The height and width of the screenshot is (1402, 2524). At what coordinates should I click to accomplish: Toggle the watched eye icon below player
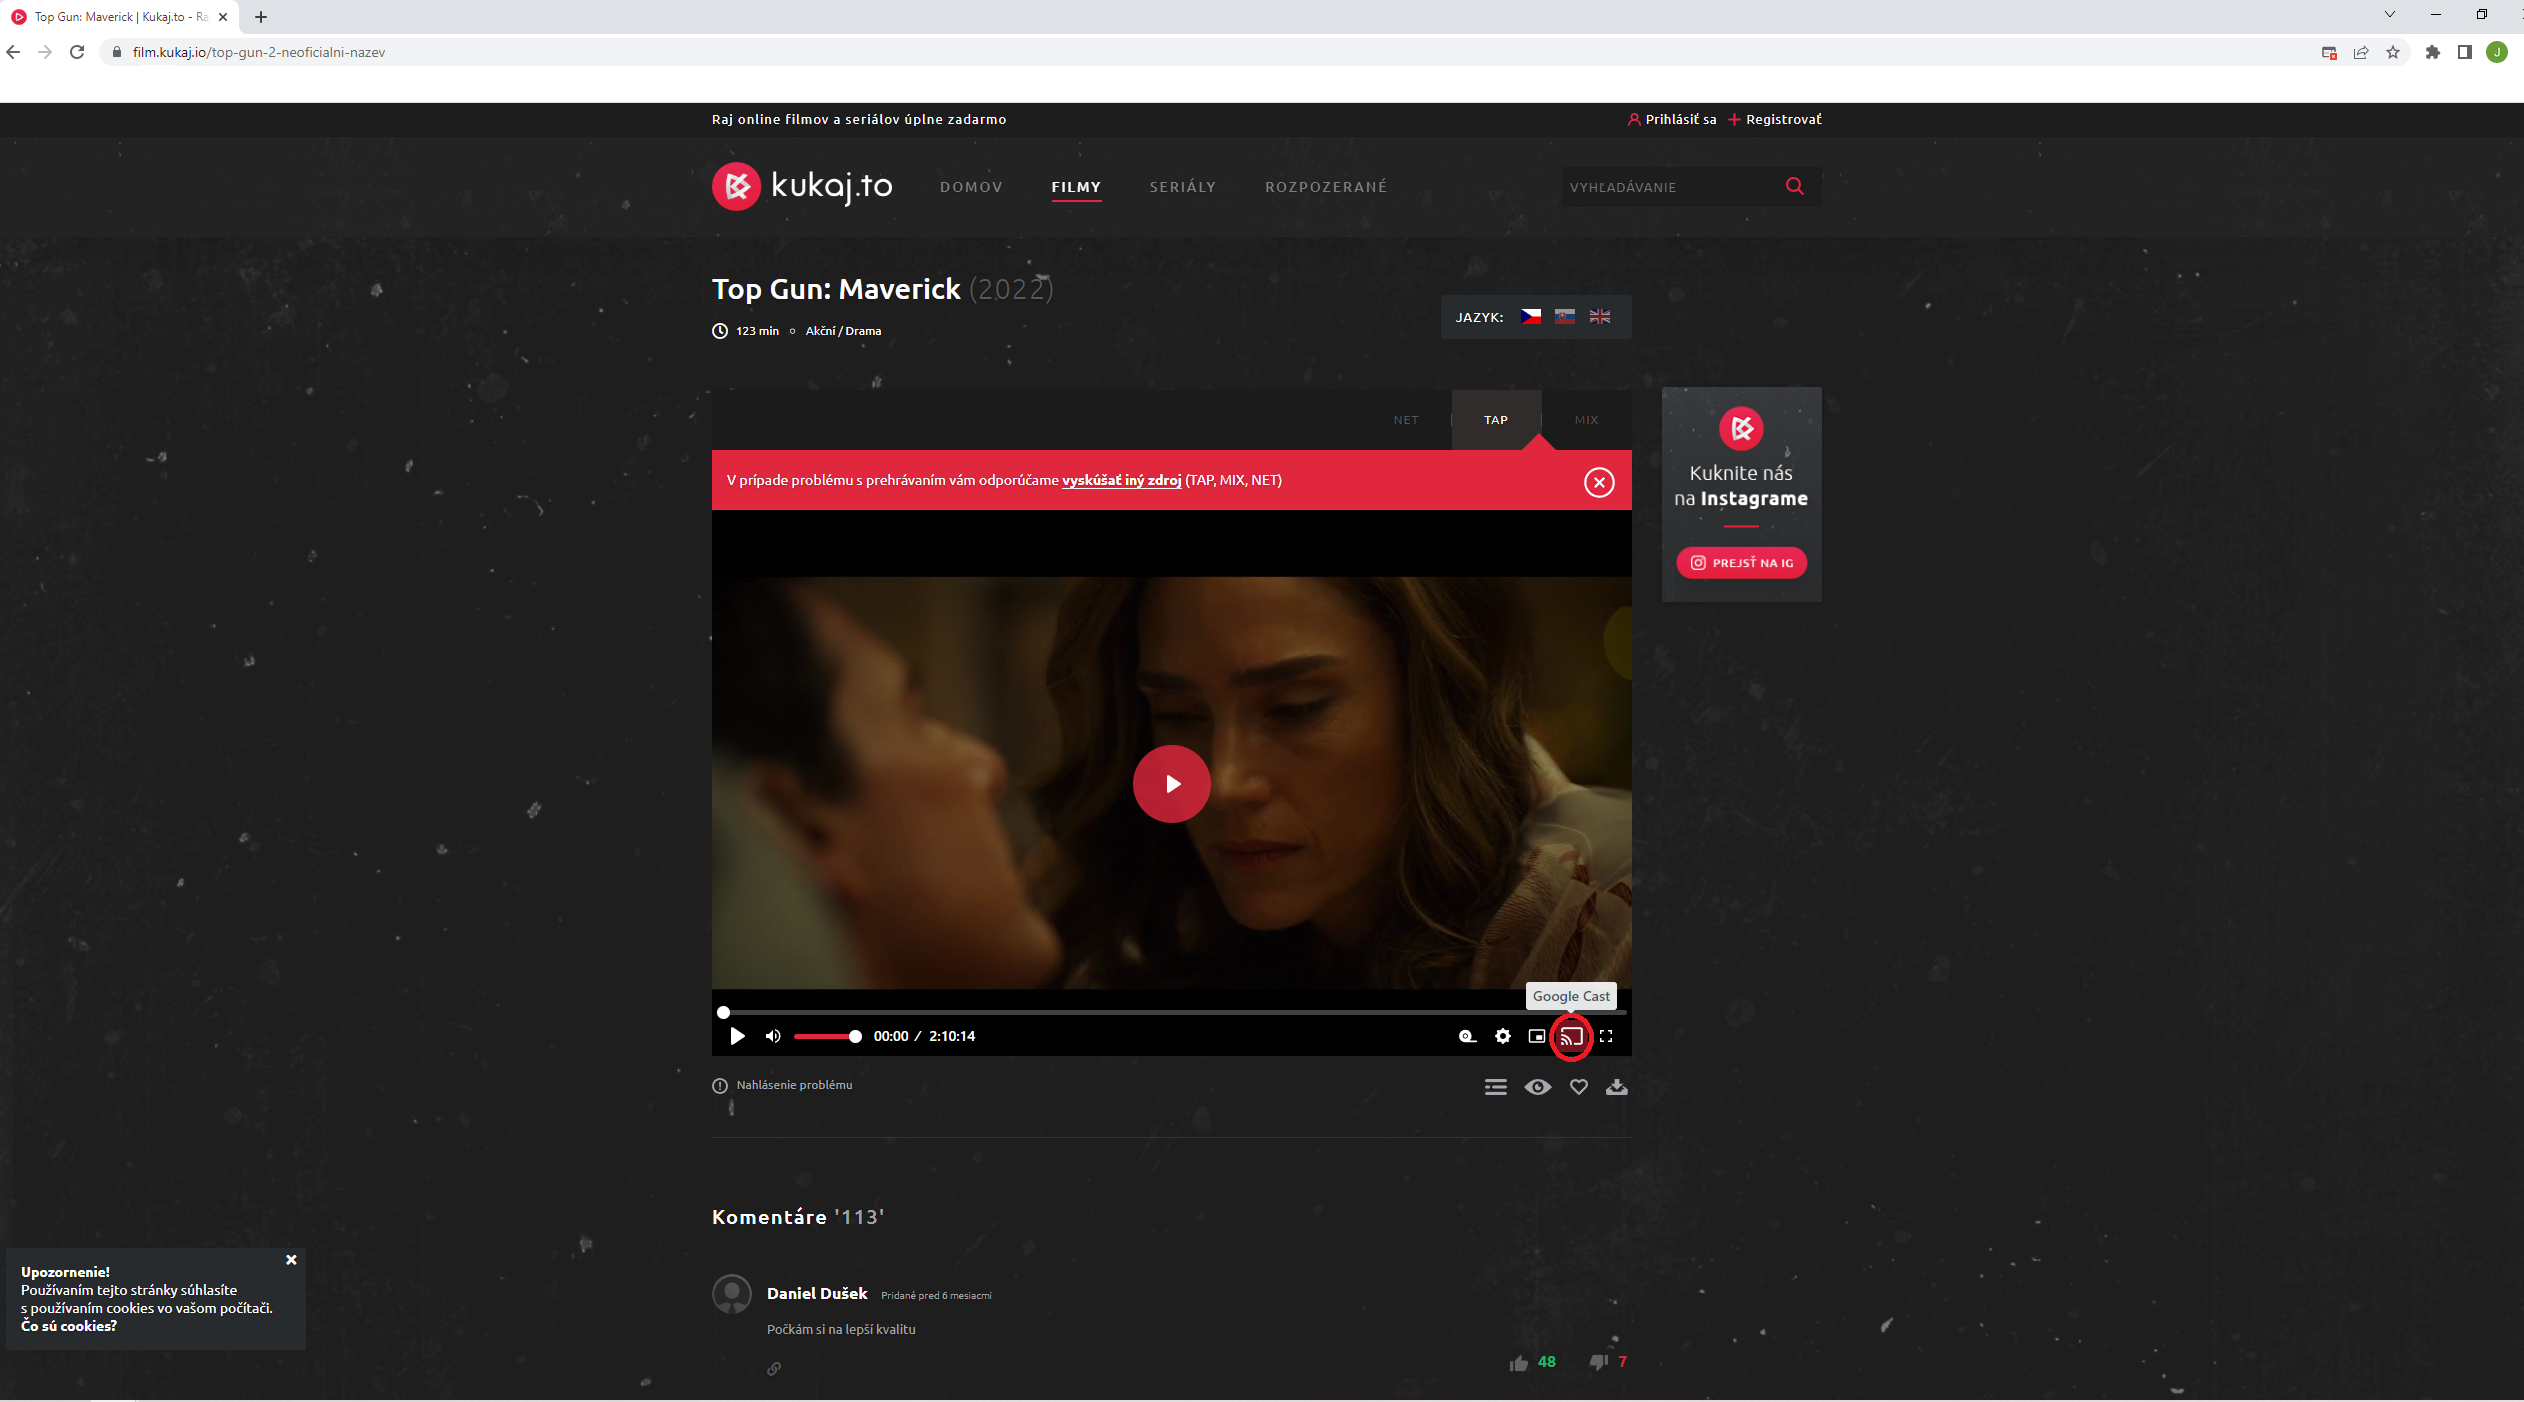pyautogui.click(x=1538, y=1088)
